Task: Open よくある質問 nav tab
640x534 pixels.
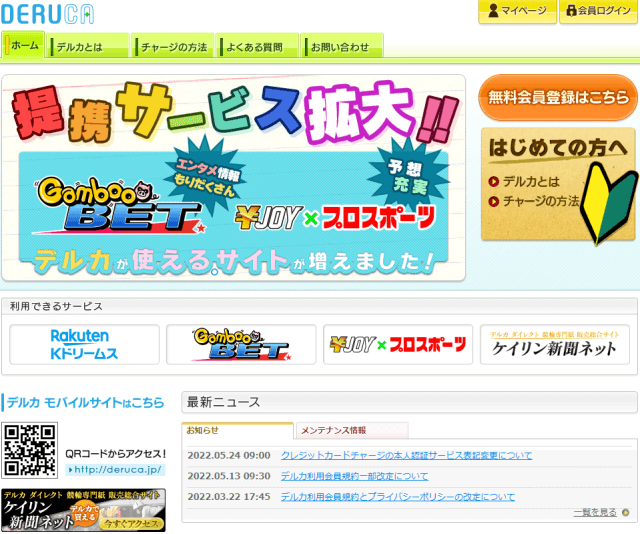Action: click(257, 47)
